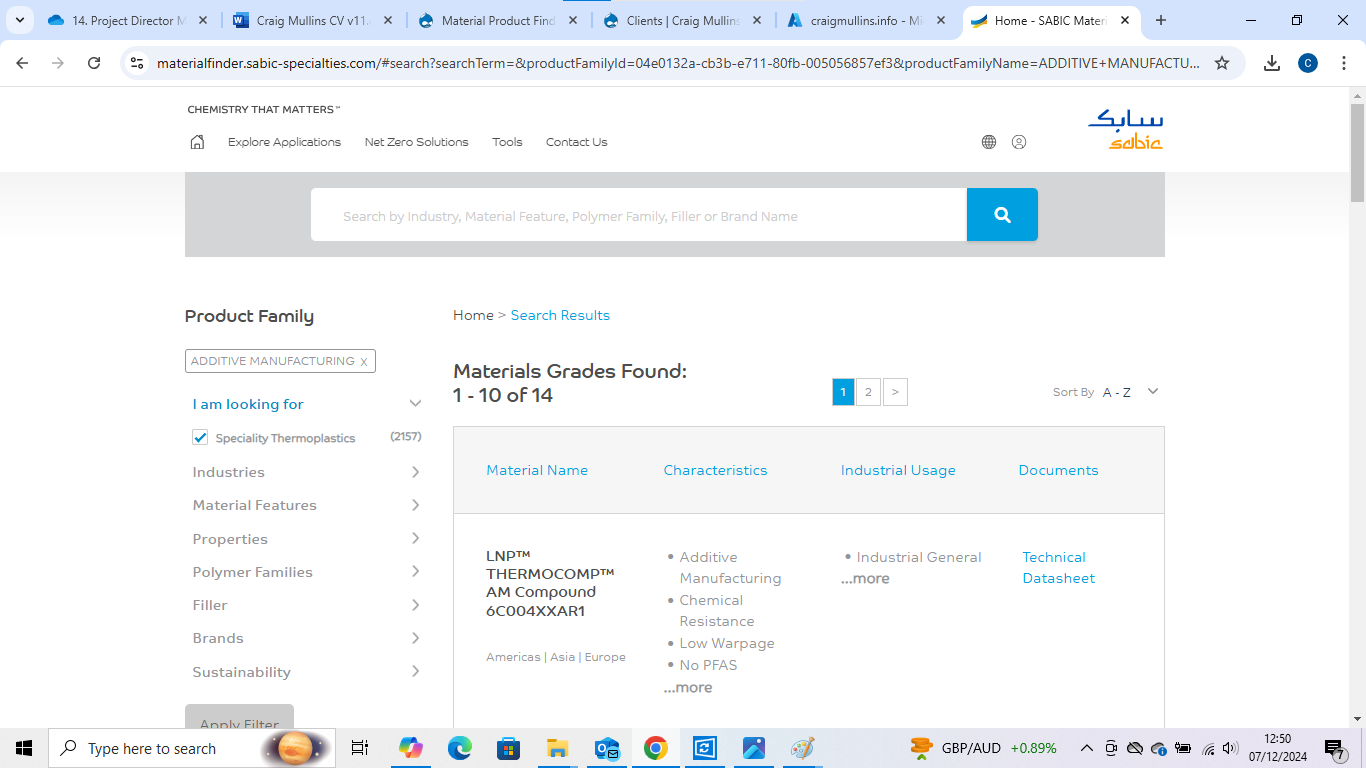Open Microsoft Edge from taskbar
This screenshot has width=1366, height=768.
pyautogui.click(x=459, y=748)
